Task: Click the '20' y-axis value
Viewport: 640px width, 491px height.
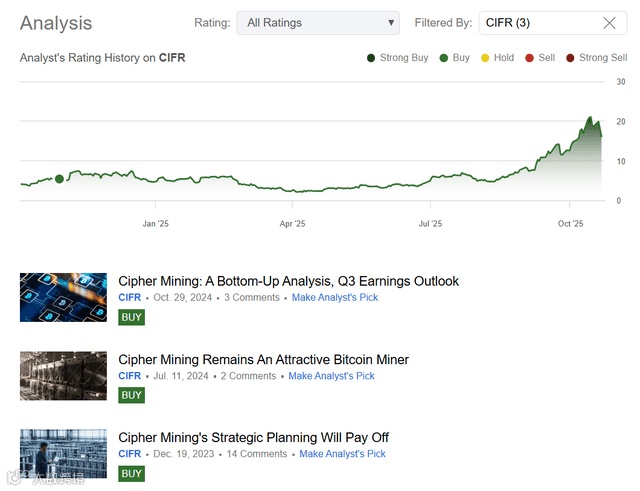Action: [x=621, y=122]
